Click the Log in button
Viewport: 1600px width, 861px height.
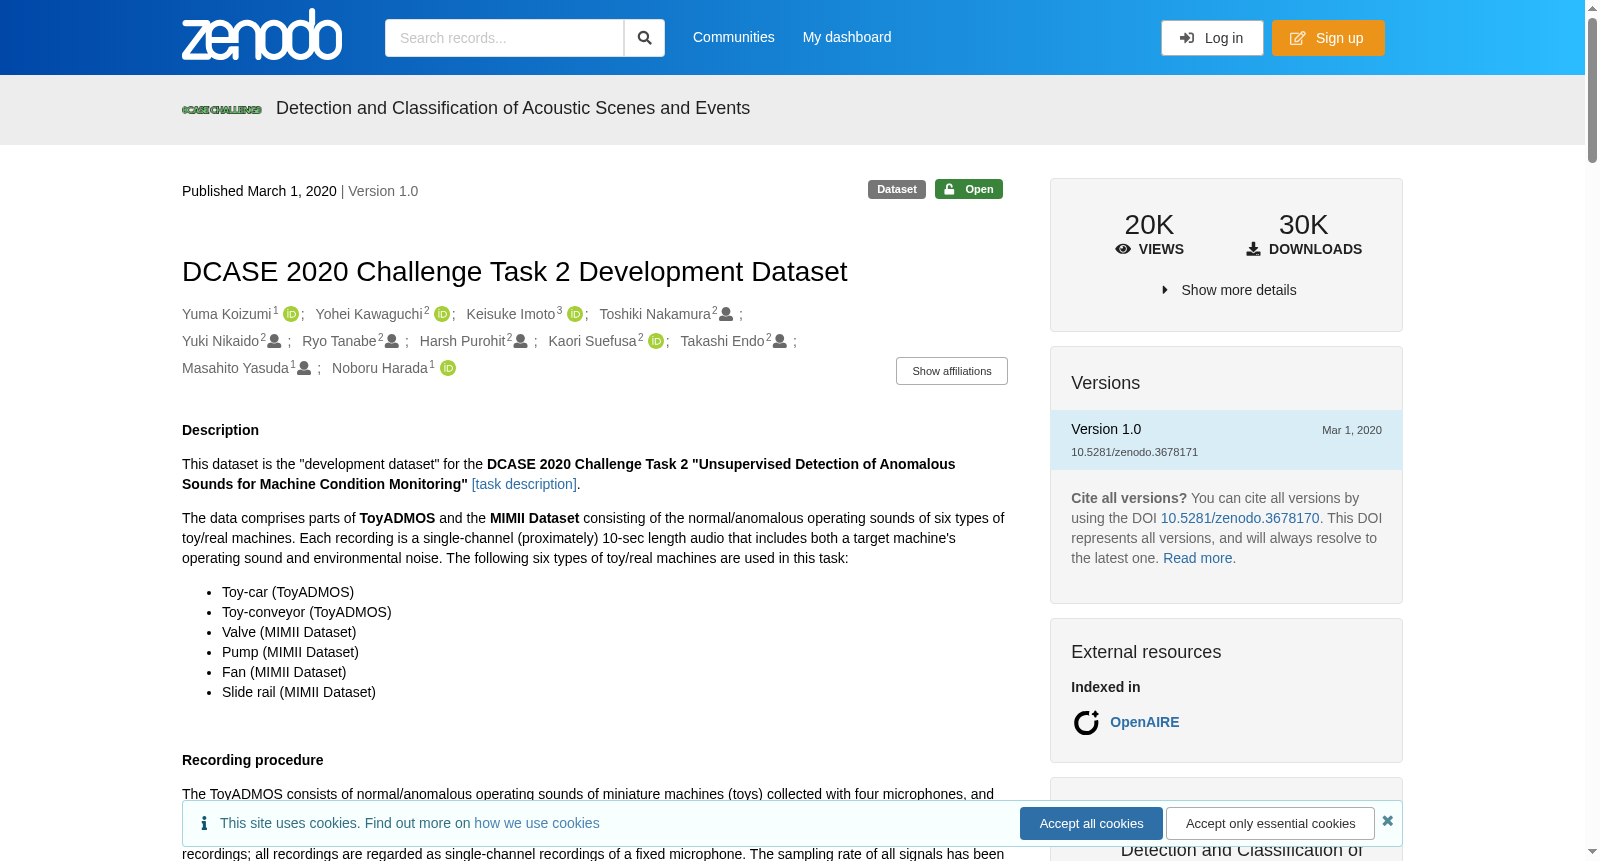[x=1212, y=38]
